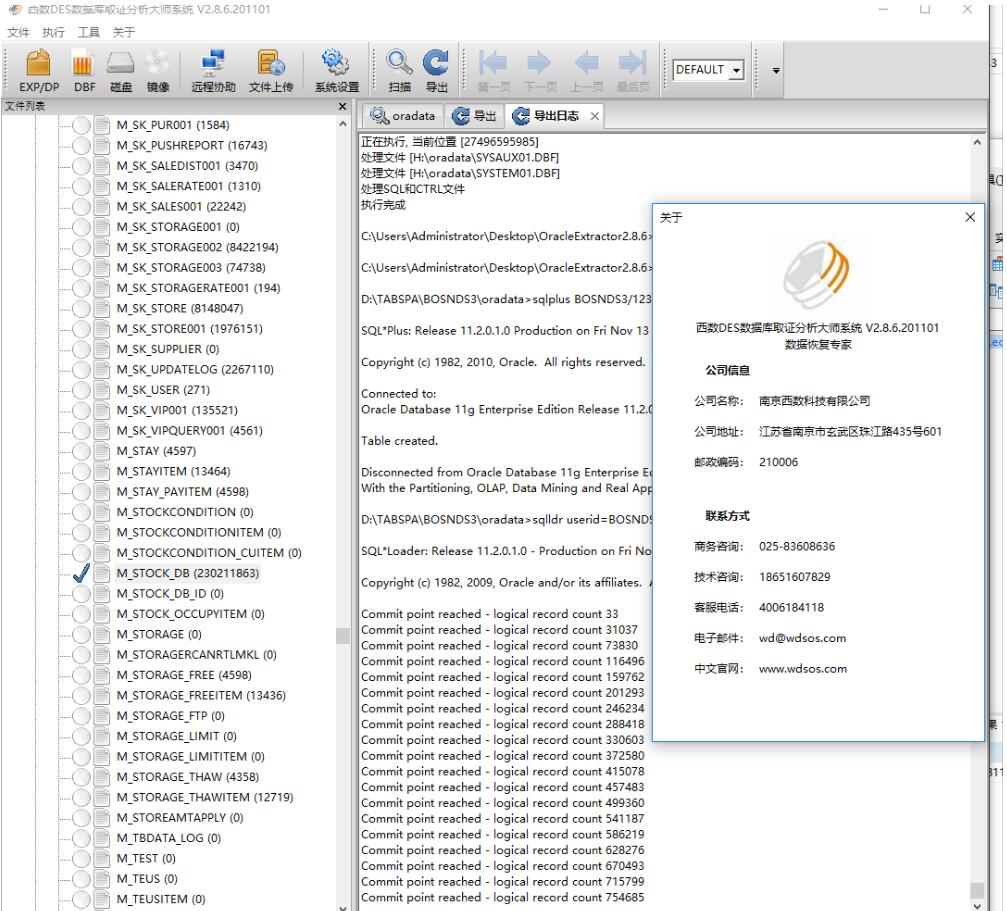The image size is (1007, 911).
Task: Check the M_SK_UPDATELOG table checkbox
Action: coord(82,370)
